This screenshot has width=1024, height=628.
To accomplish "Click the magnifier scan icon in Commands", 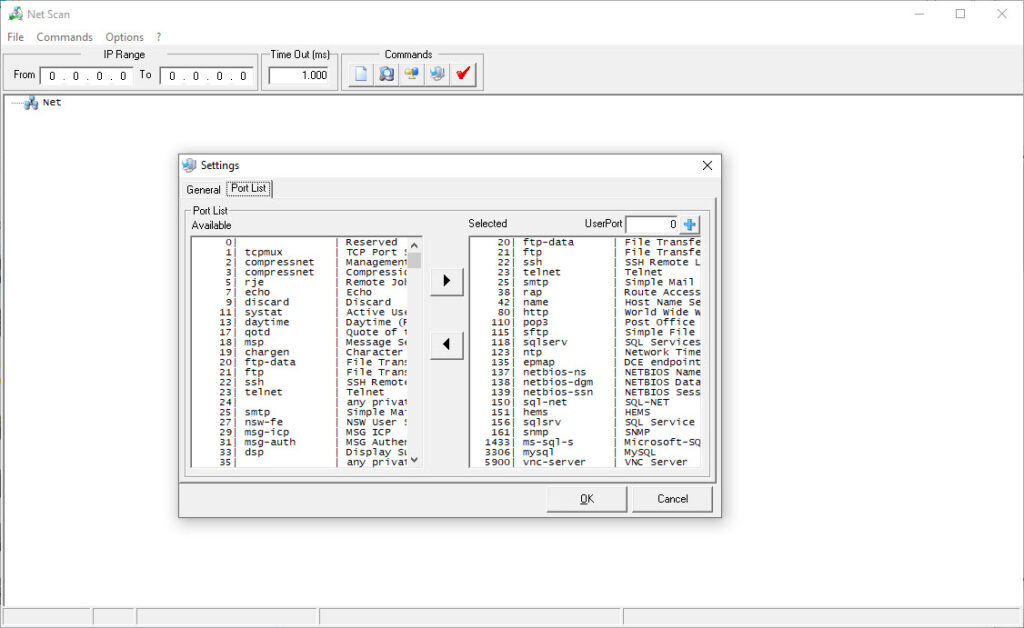I will [387, 74].
